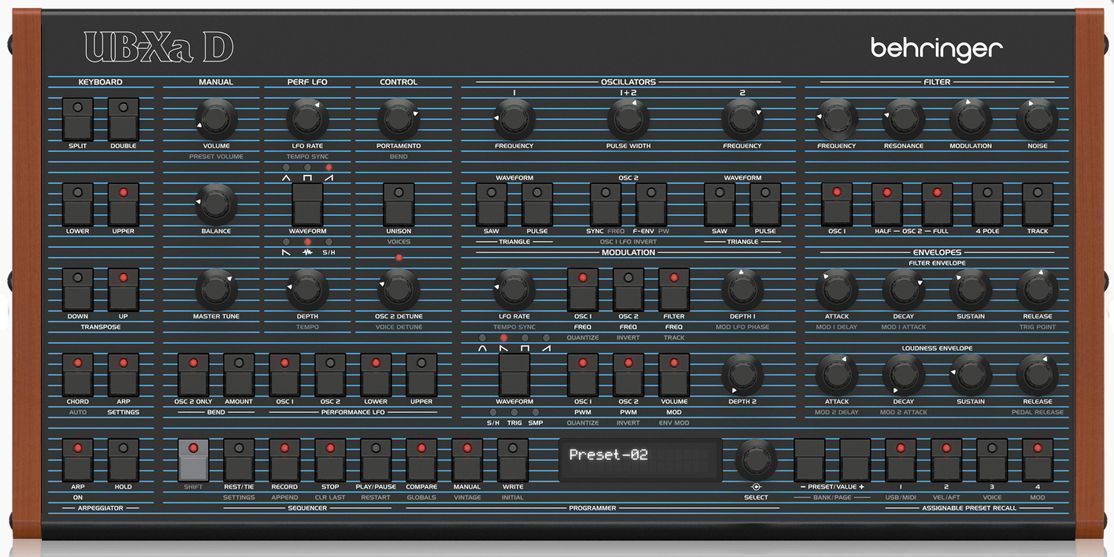The image size is (1114, 557).
Task: Enable Performance LFO OSC 2 button
Action: click(330, 374)
